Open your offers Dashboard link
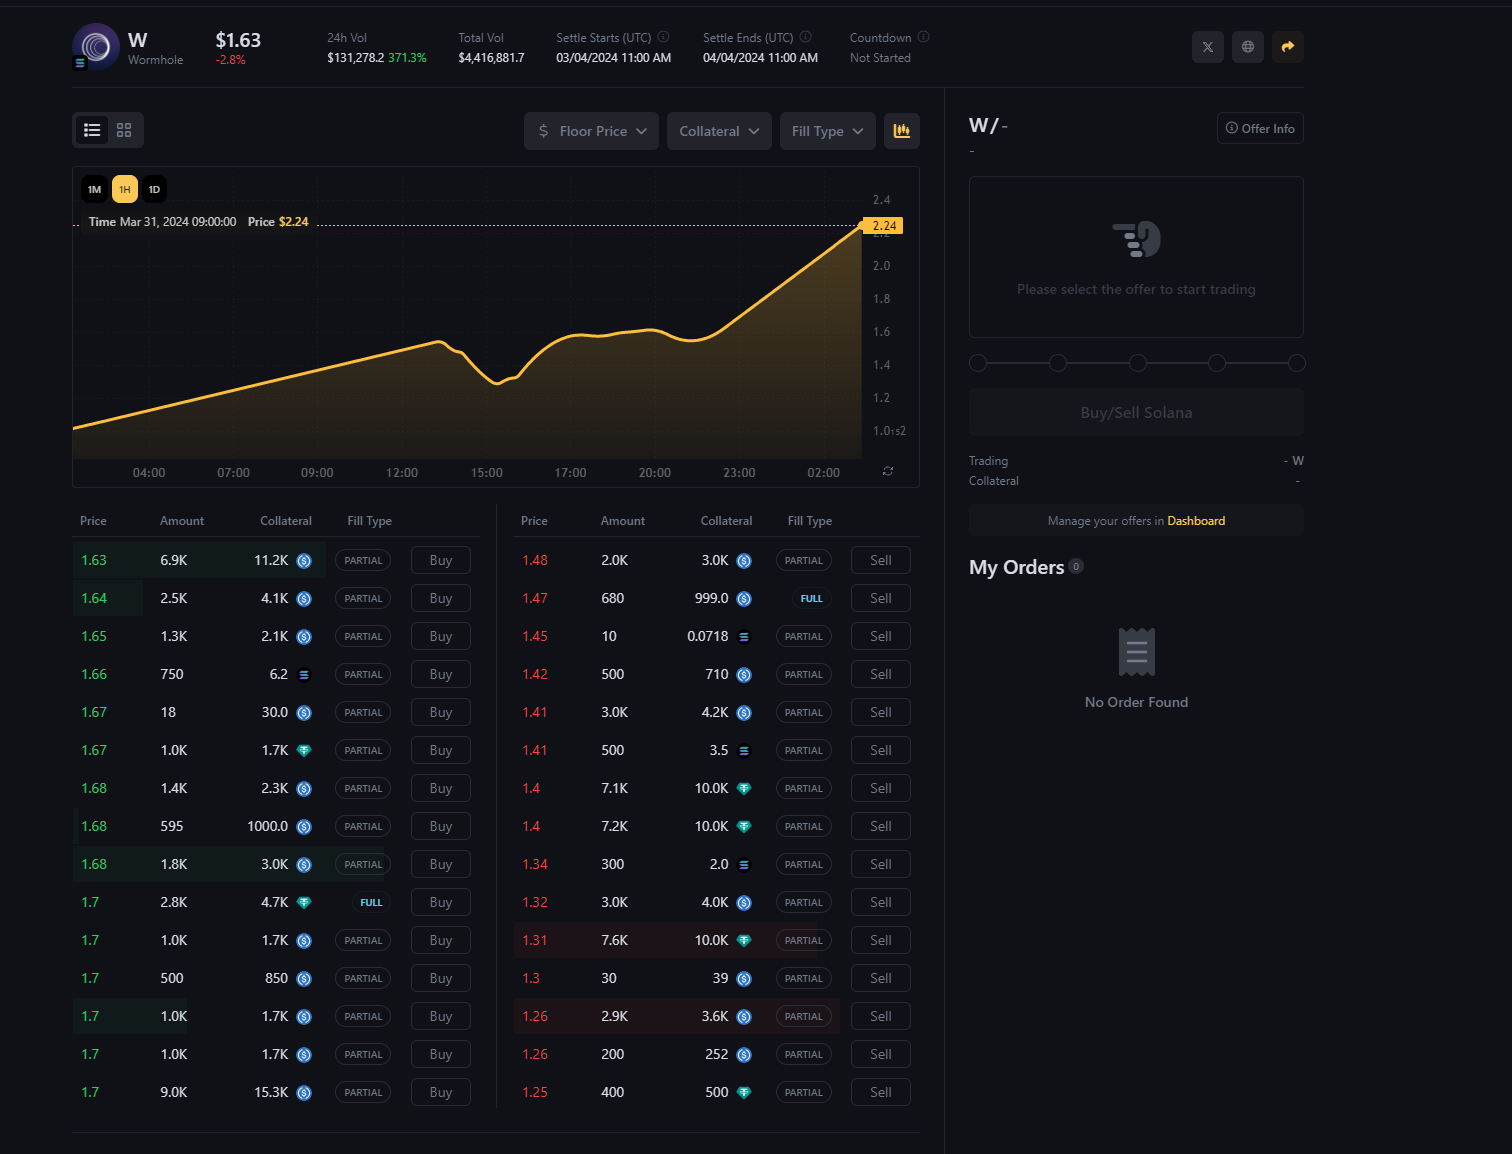Image resolution: width=1512 pixels, height=1154 pixels. point(1196,520)
